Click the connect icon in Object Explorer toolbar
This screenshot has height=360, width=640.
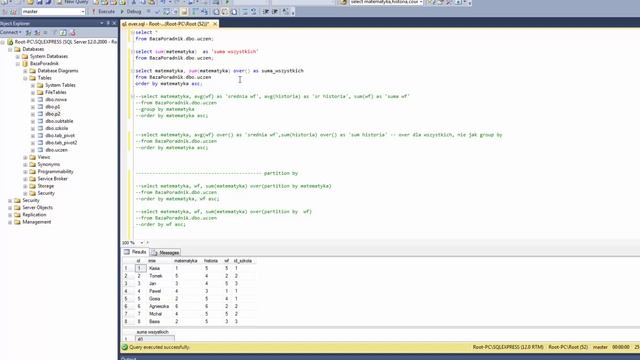29,32
